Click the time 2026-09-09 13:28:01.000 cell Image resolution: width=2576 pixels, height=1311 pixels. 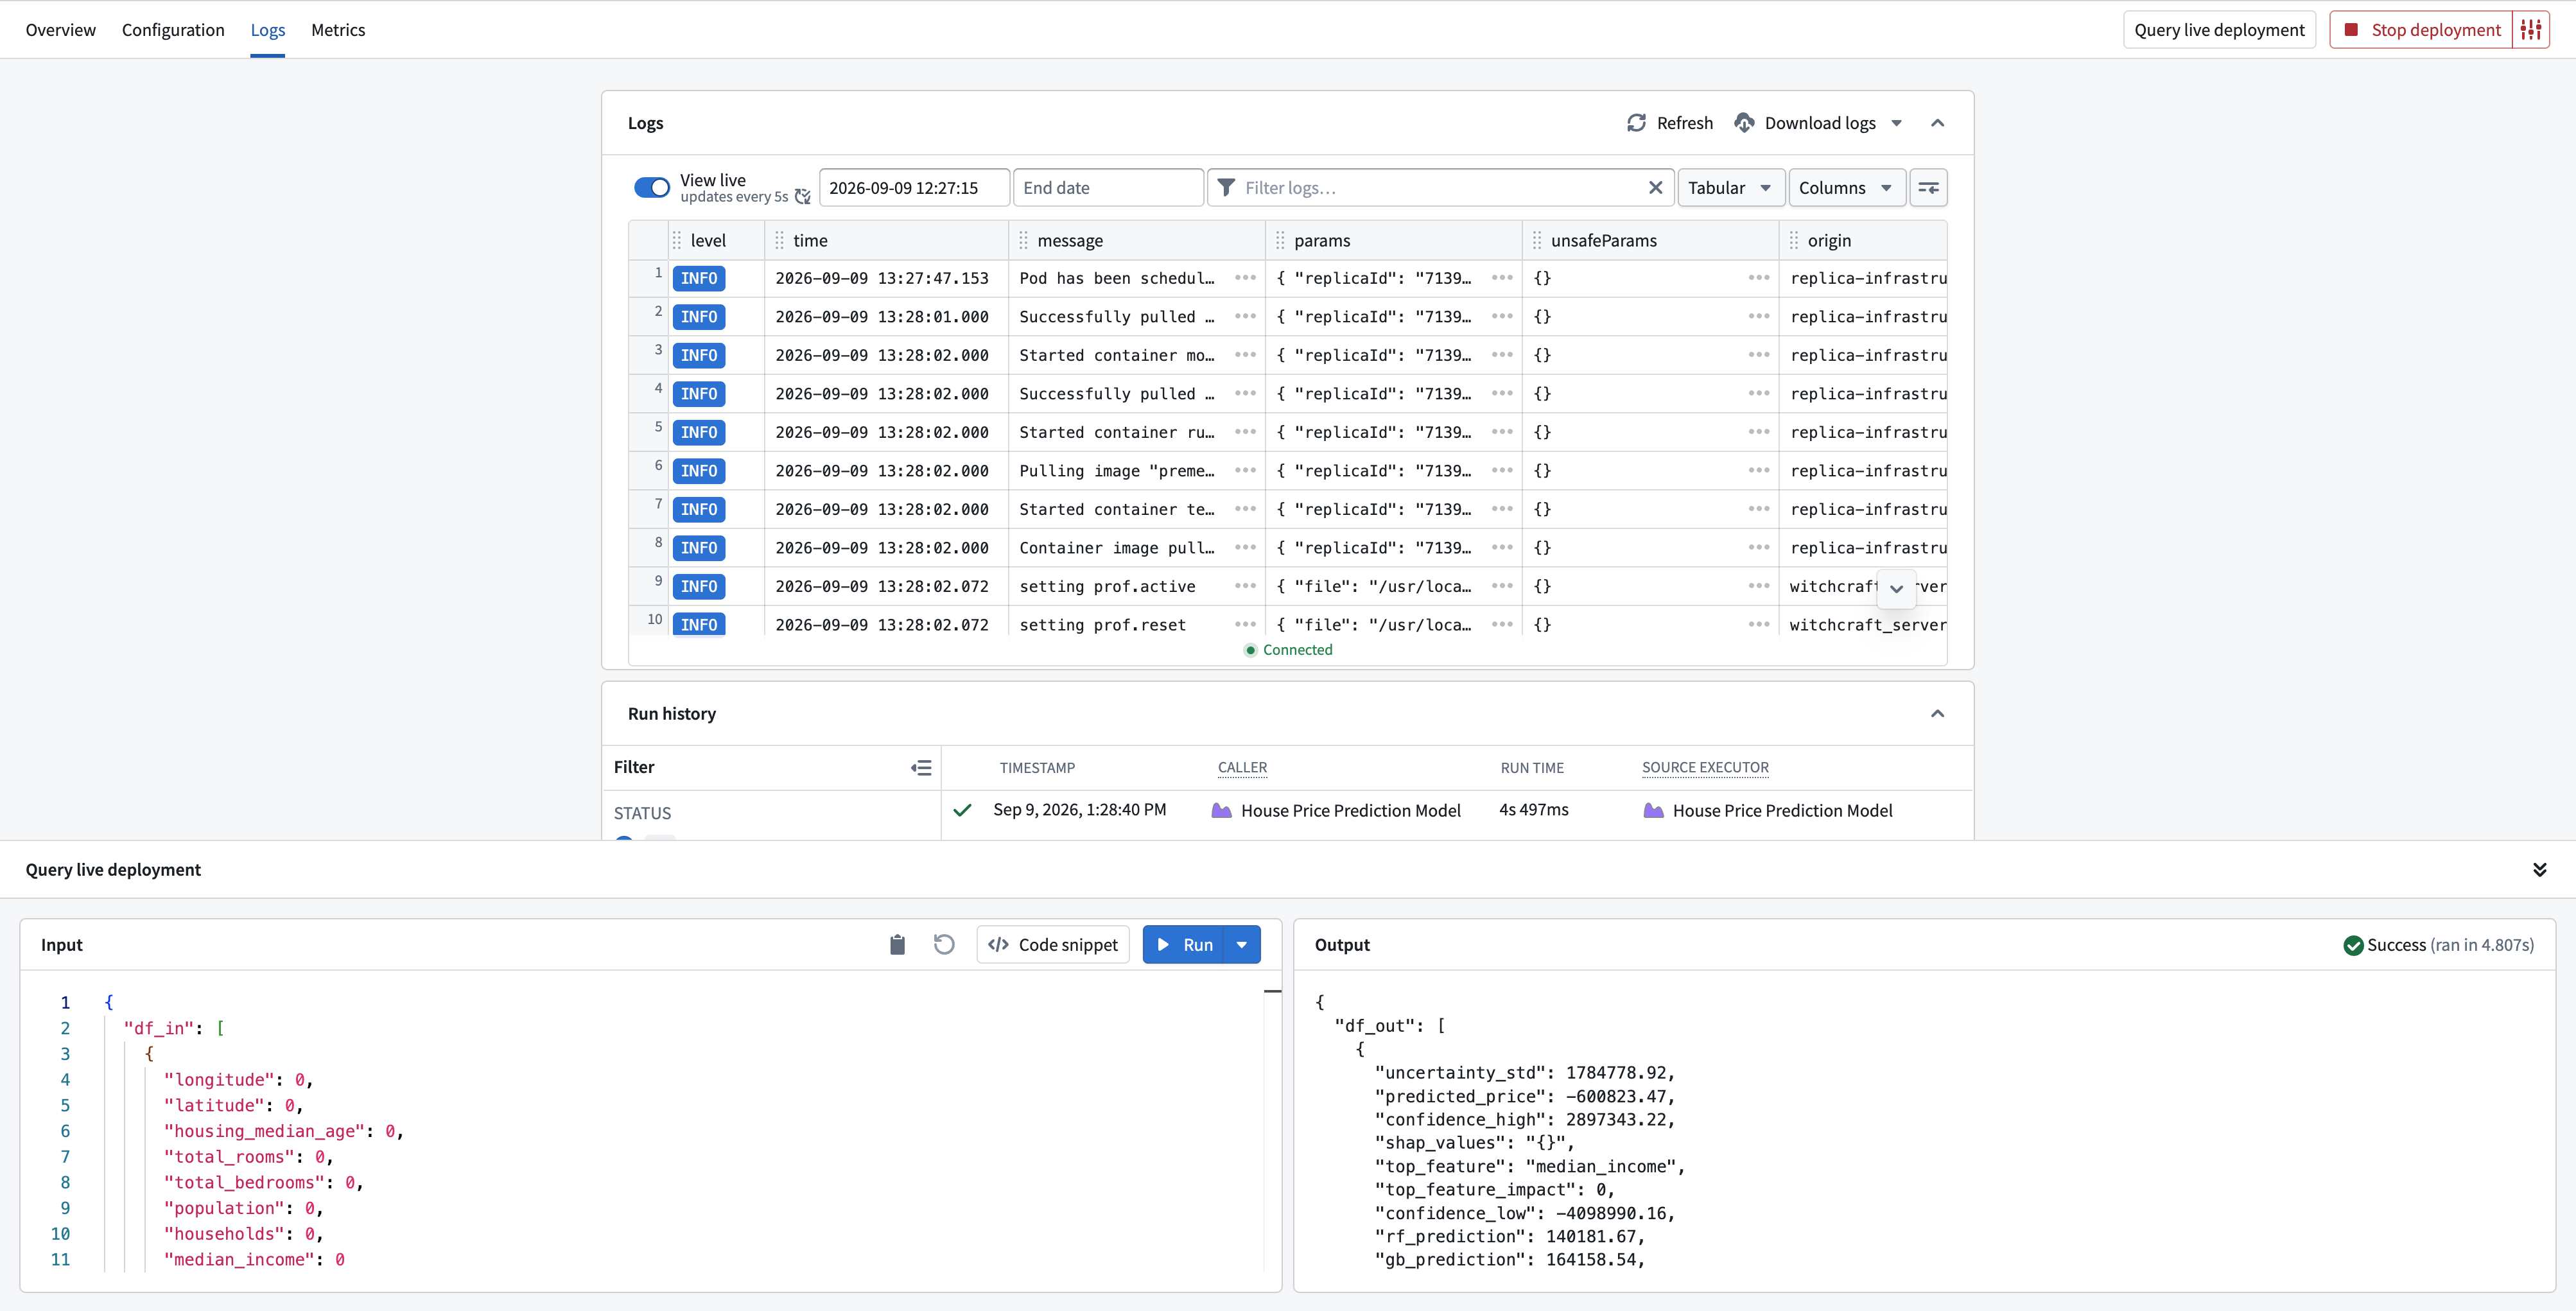click(882, 317)
